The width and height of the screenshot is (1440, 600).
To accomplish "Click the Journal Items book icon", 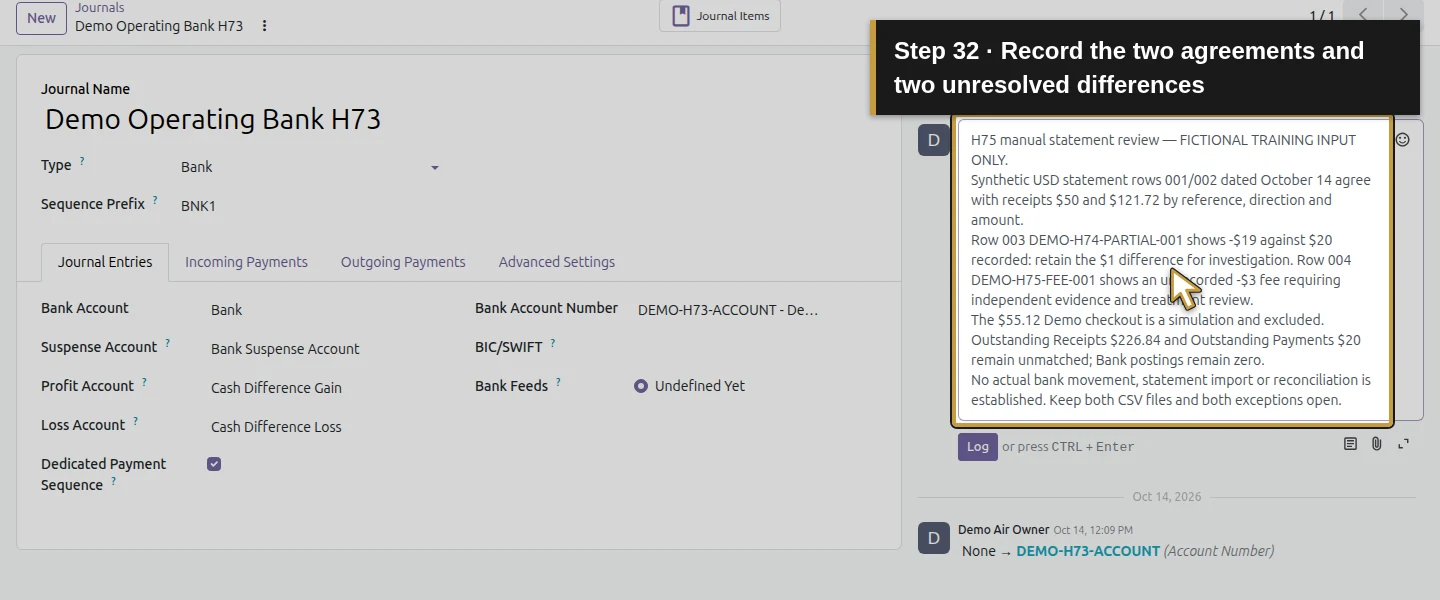I will coord(681,16).
